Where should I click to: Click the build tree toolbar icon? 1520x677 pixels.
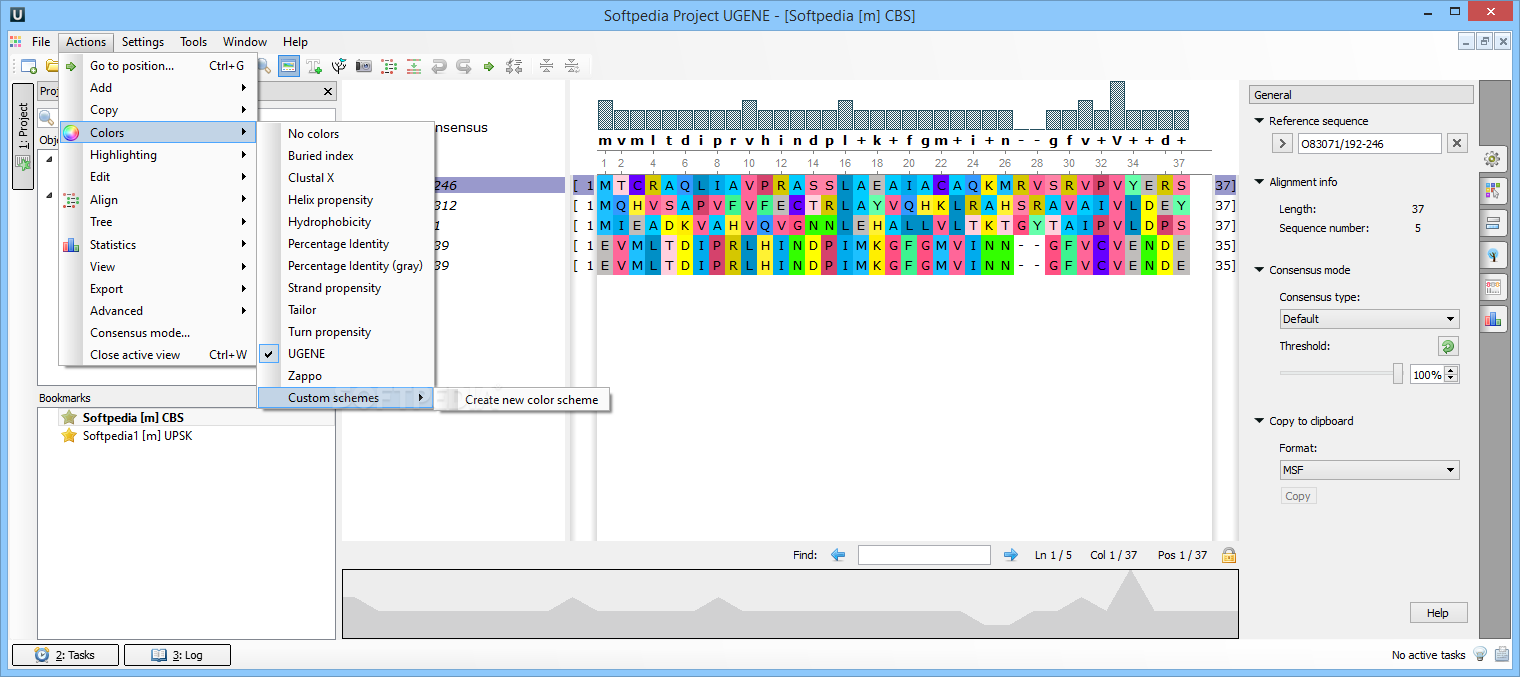[x=340, y=66]
